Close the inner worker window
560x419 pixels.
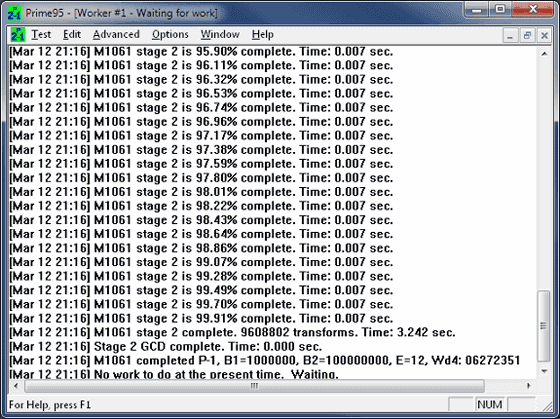[544, 35]
